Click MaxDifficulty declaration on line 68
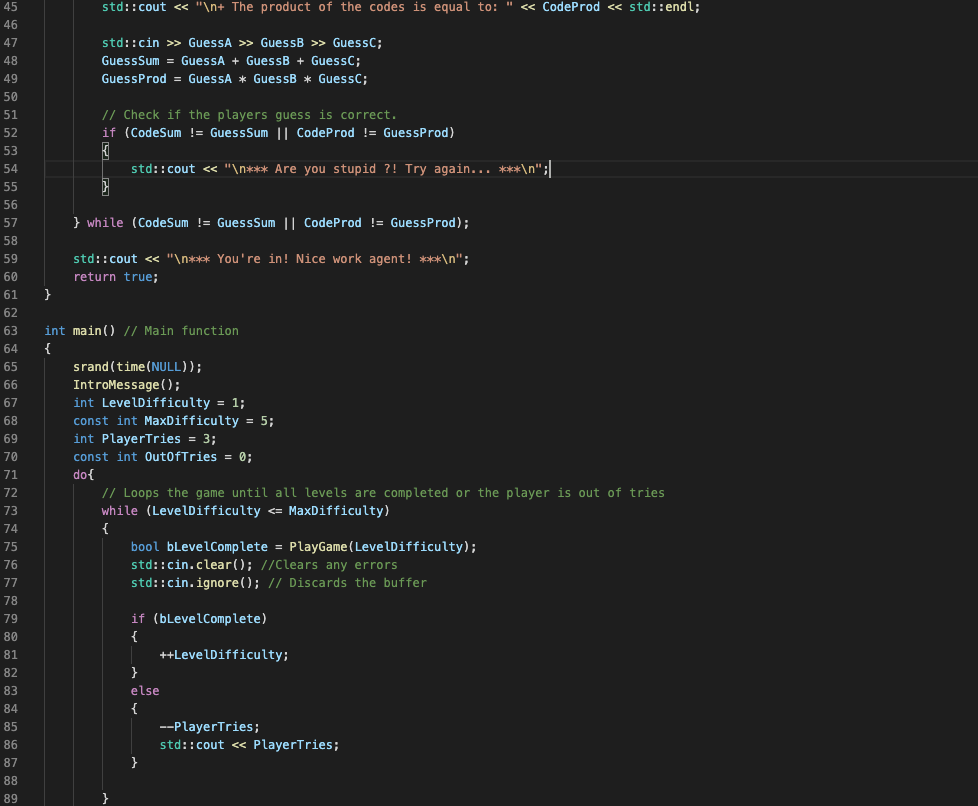Image resolution: width=978 pixels, height=806 pixels. click(x=191, y=422)
